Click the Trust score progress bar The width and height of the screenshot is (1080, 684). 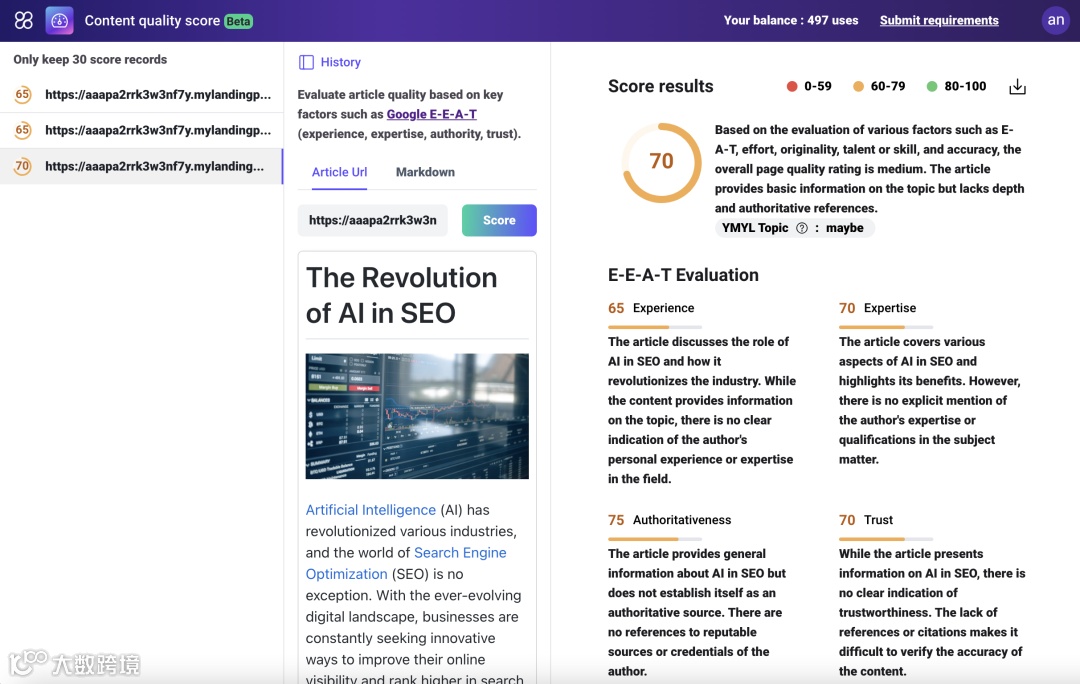tap(886, 539)
